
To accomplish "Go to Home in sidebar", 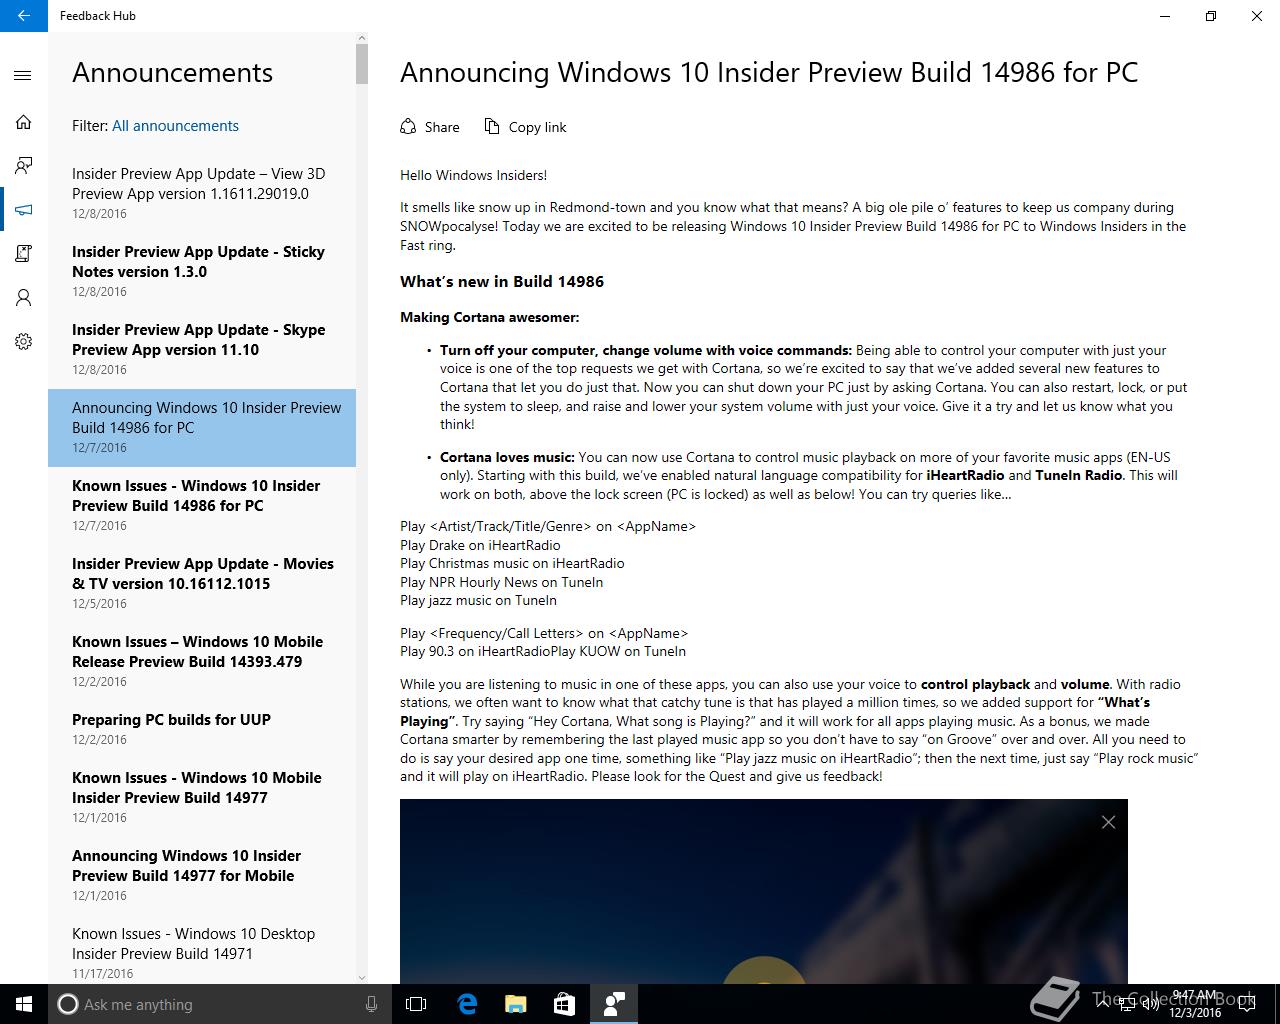I will tap(23, 121).
